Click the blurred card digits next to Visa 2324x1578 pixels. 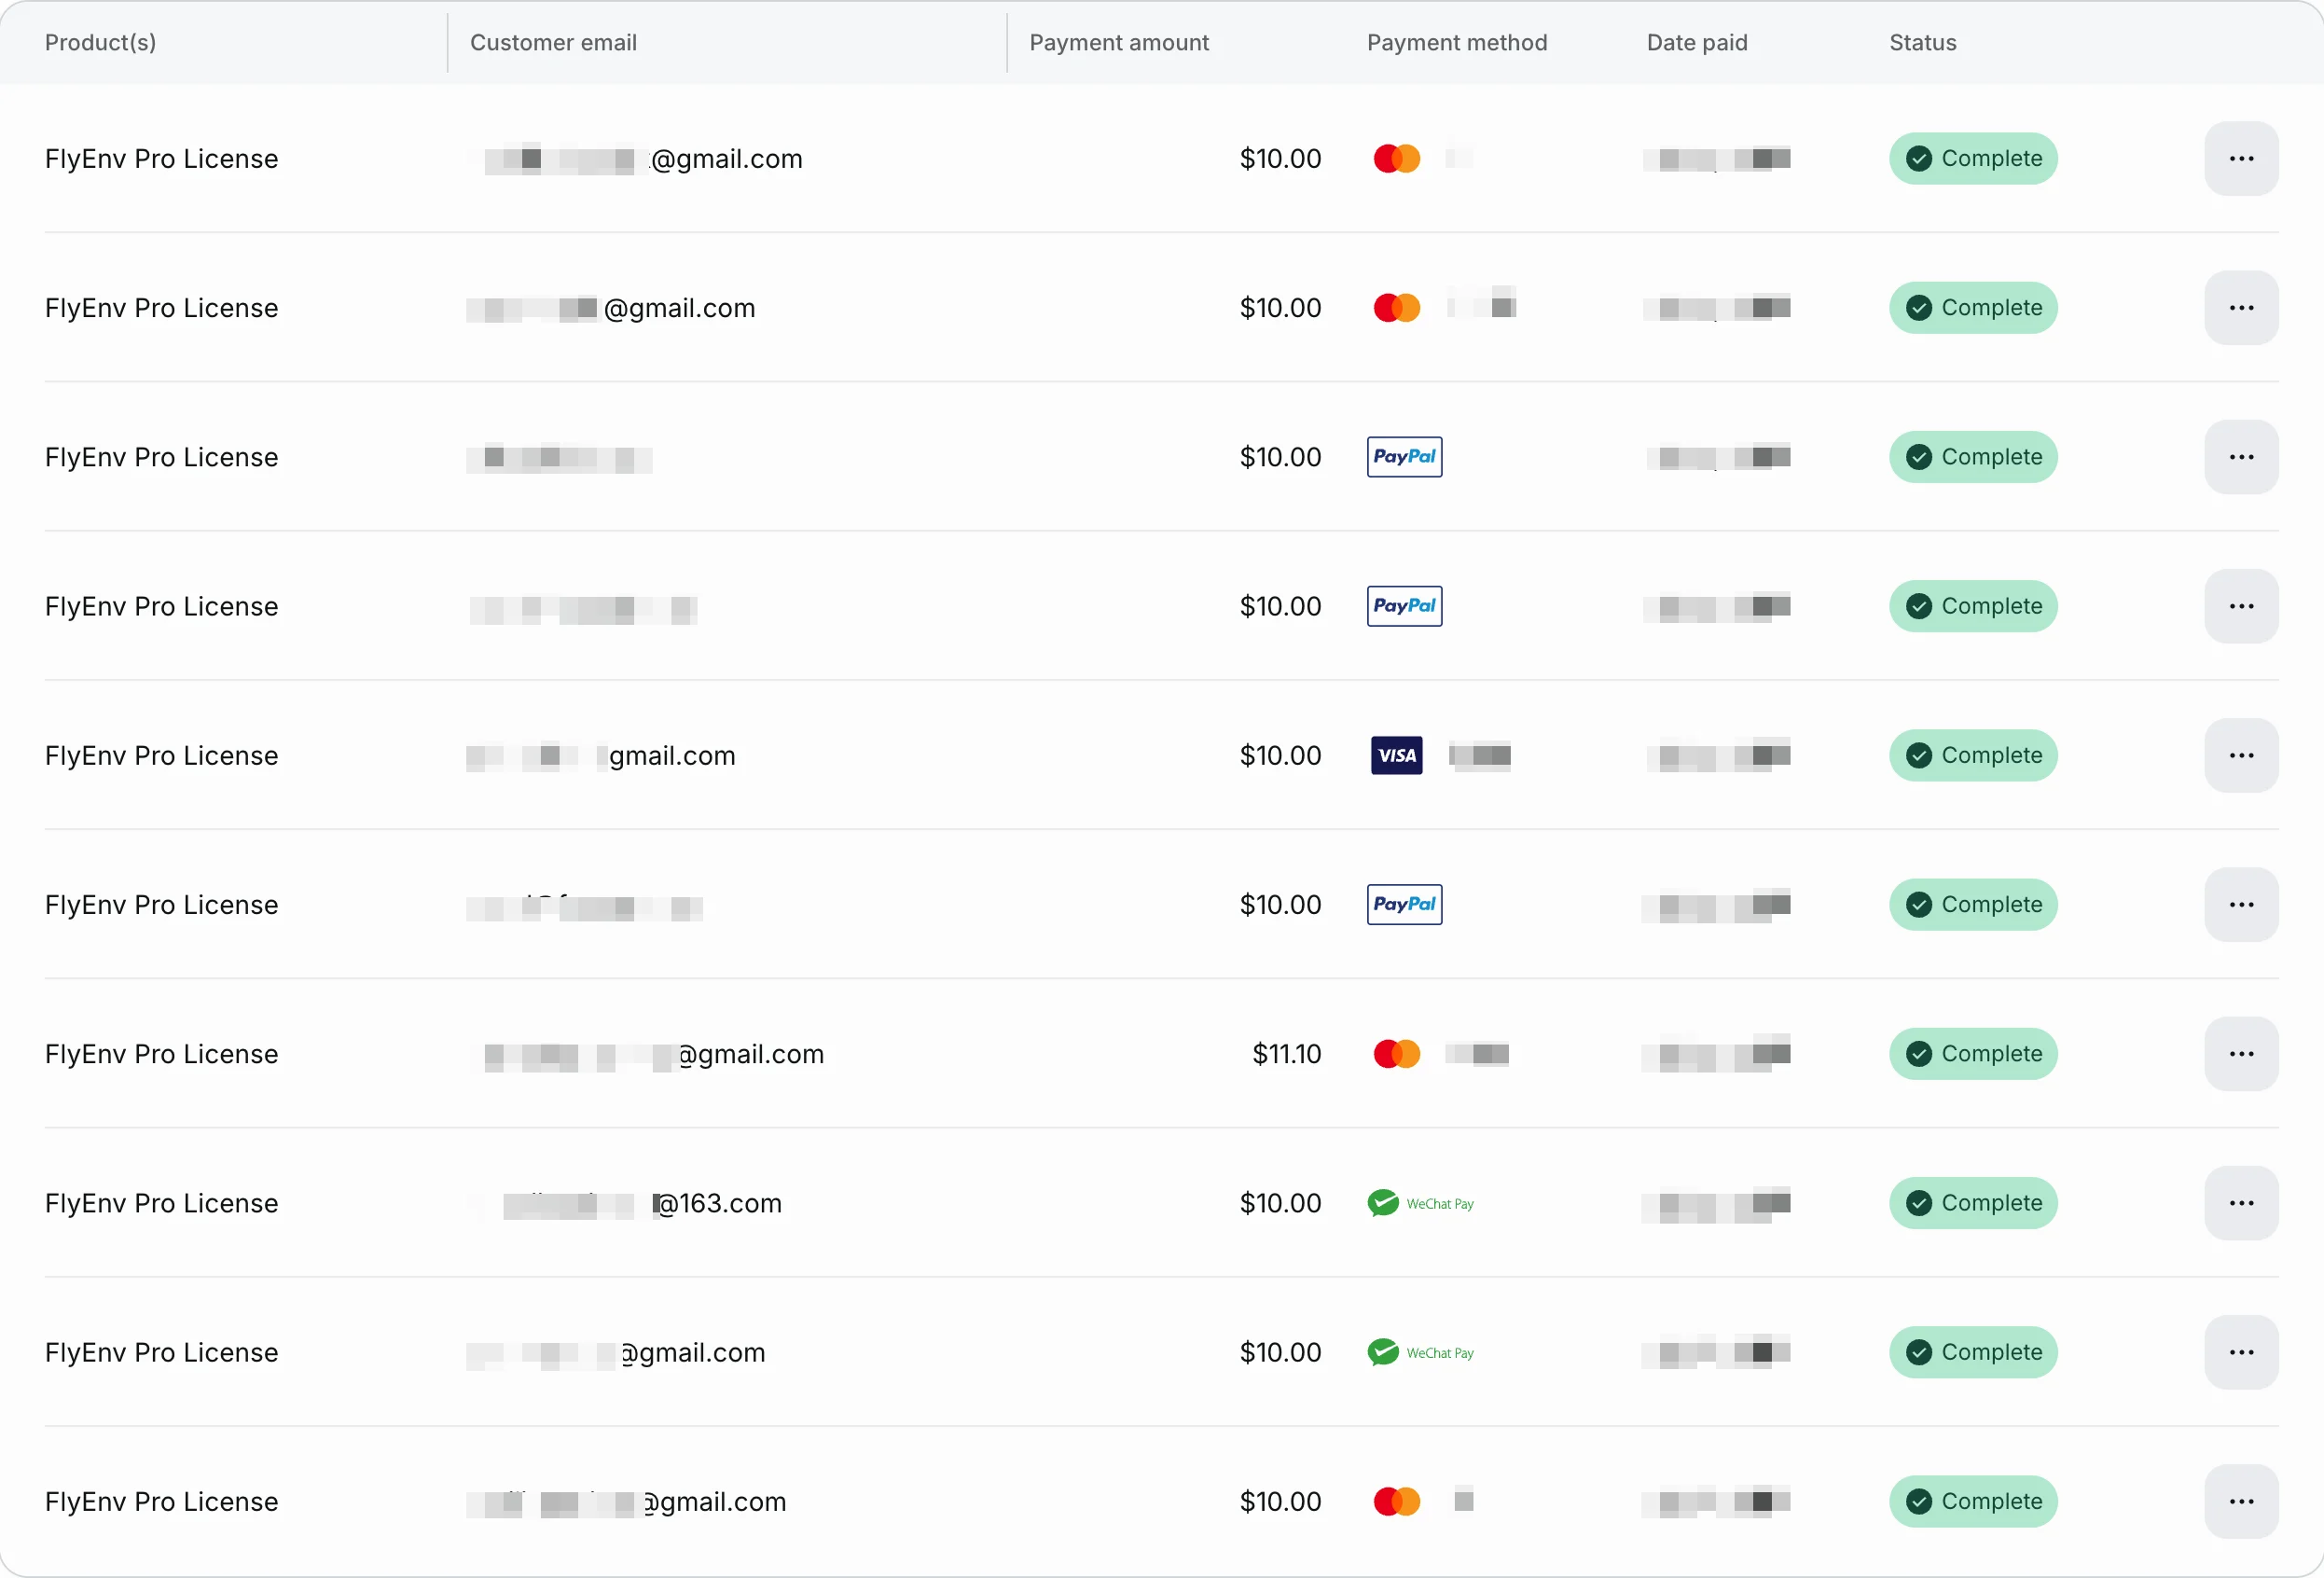[1480, 755]
